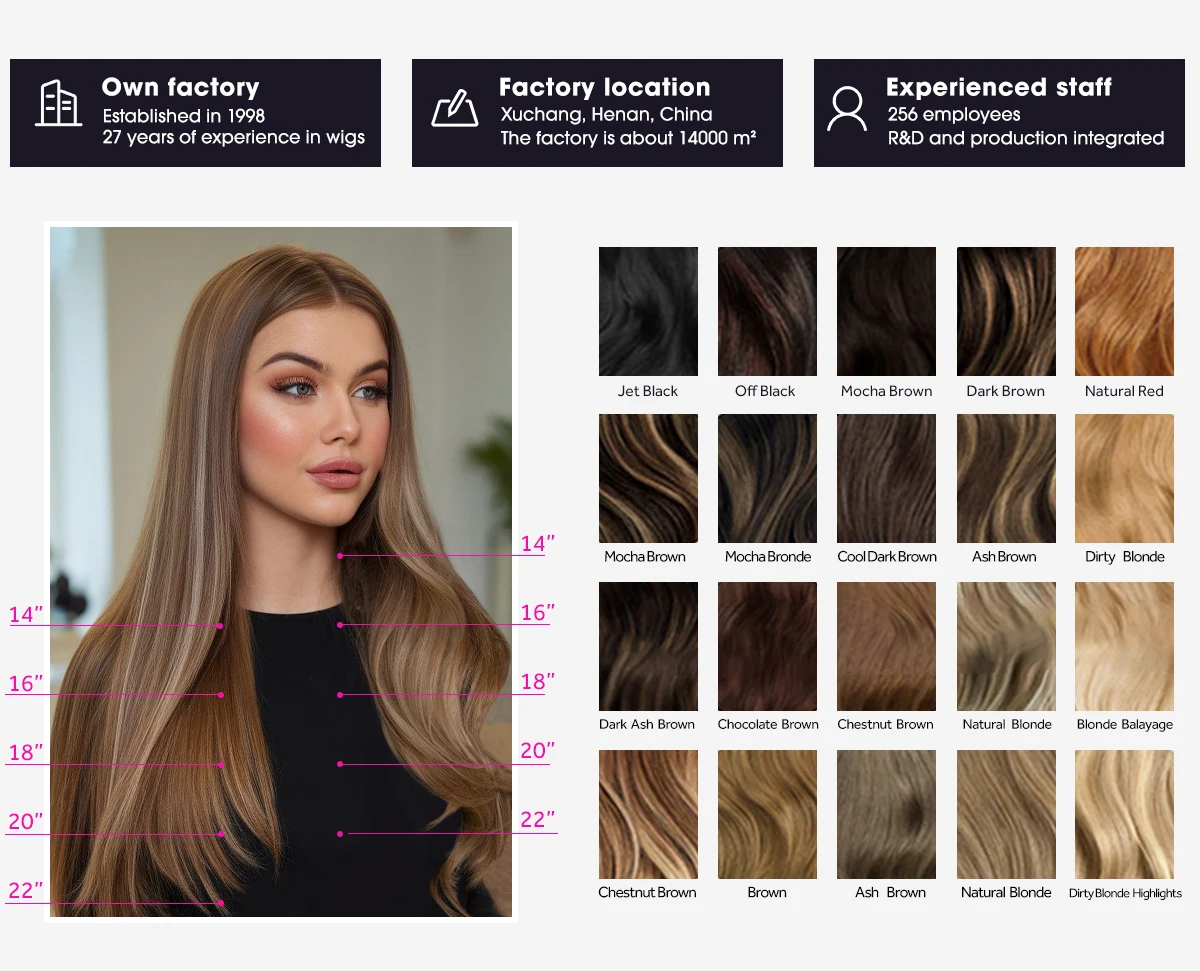Click the "Experienced staff" heading
The height and width of the screenshot is (971, 1200).
pos(999,87)
